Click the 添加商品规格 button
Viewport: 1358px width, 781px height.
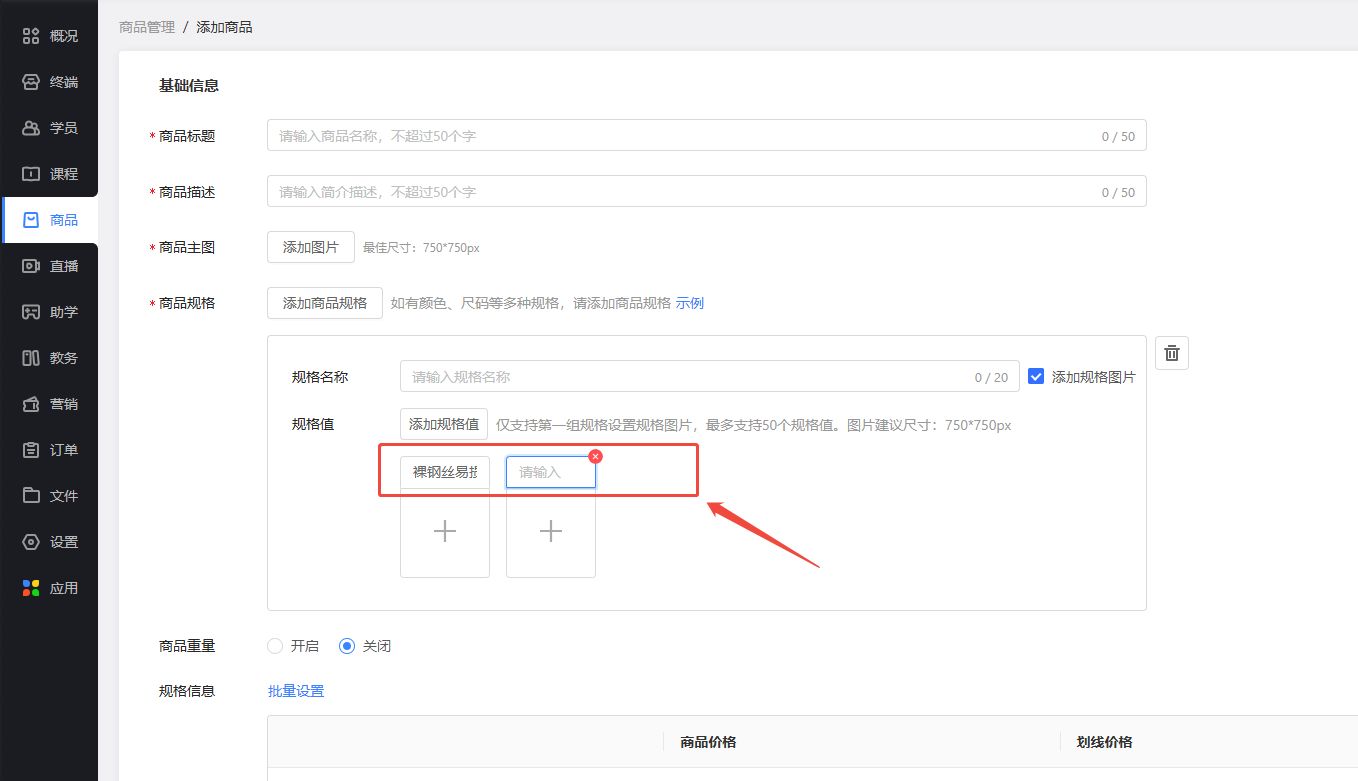324,303
